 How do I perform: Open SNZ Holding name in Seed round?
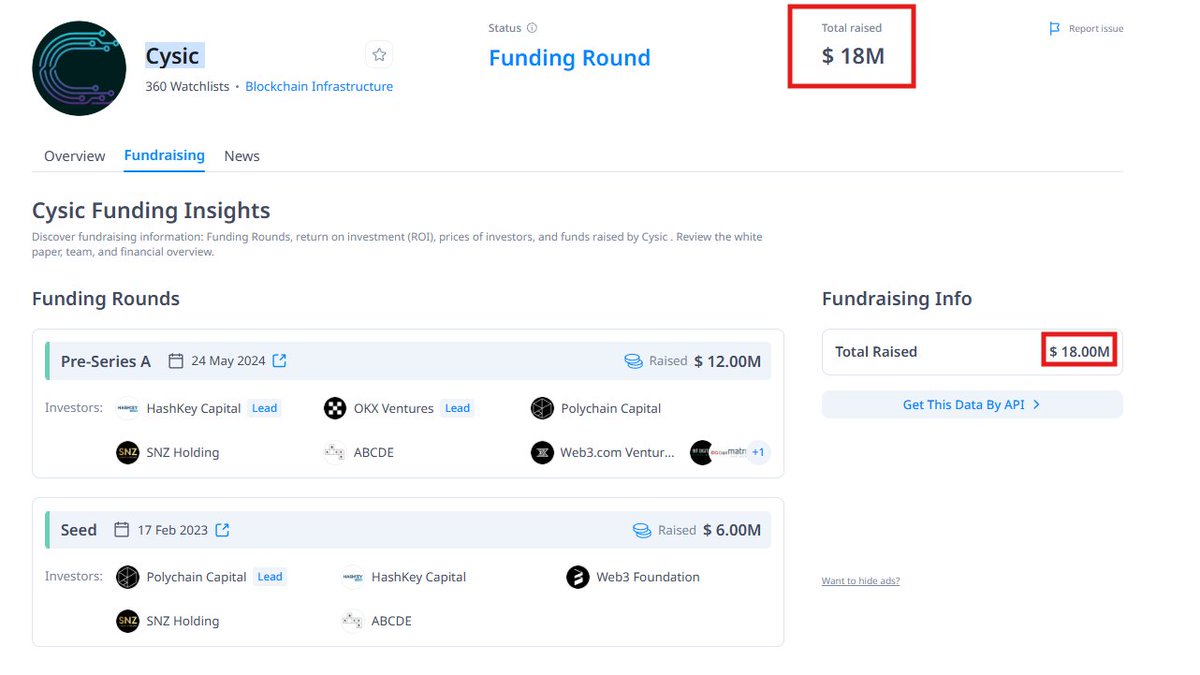coord(183,621)
